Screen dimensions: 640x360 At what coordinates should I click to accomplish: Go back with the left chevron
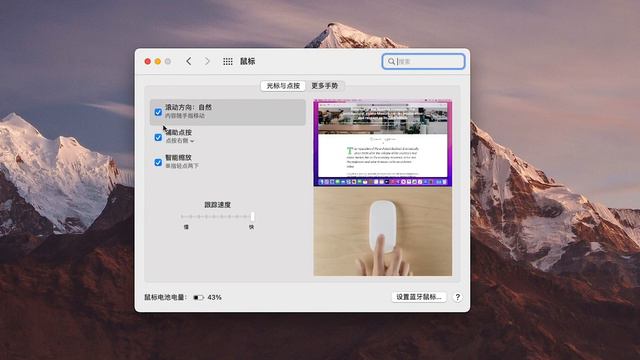tap(189, 61)
